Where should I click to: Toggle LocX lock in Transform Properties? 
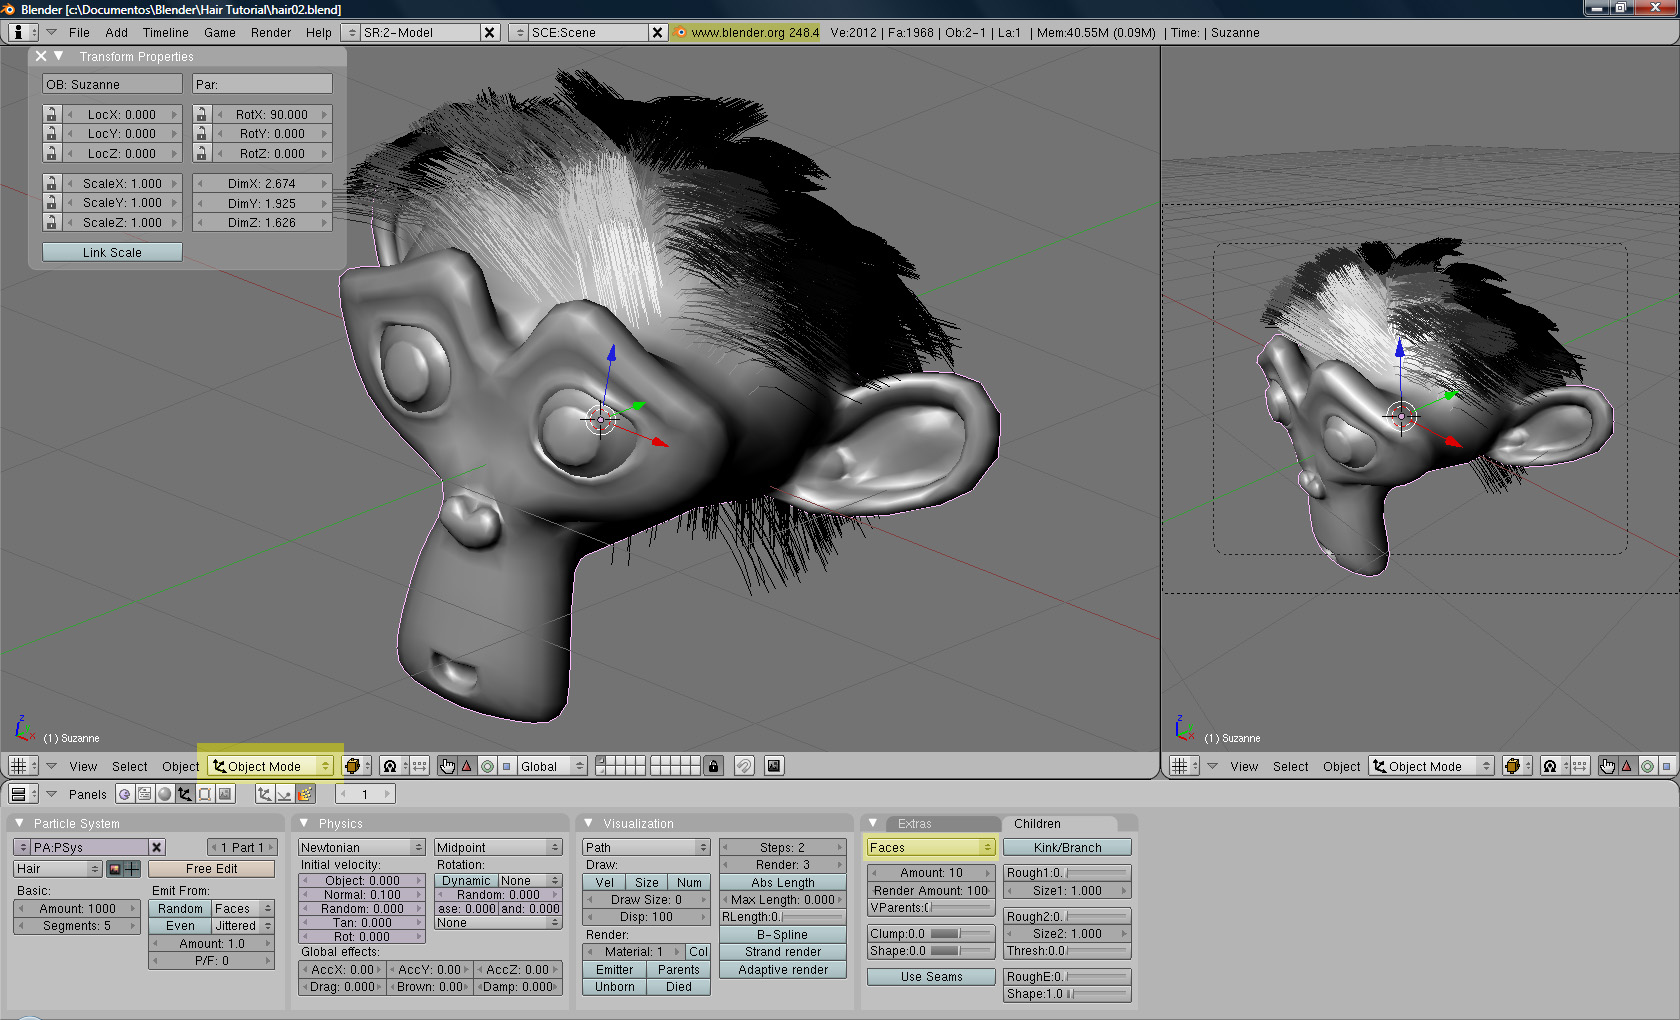(x=51, y=114)
